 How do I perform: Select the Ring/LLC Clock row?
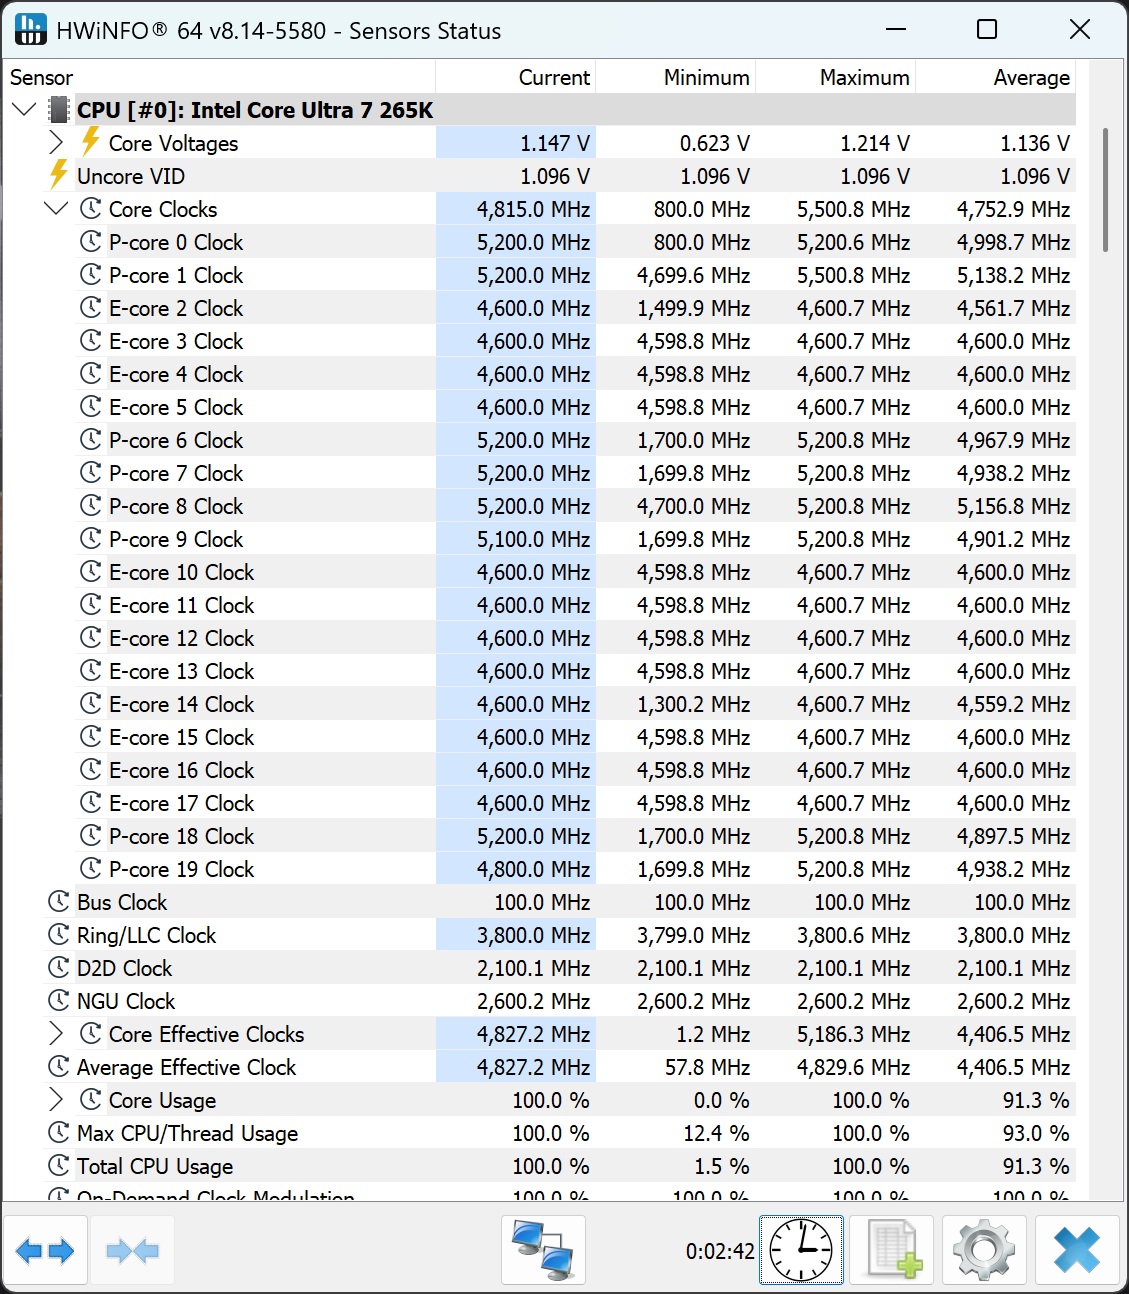tap(147, 935)
